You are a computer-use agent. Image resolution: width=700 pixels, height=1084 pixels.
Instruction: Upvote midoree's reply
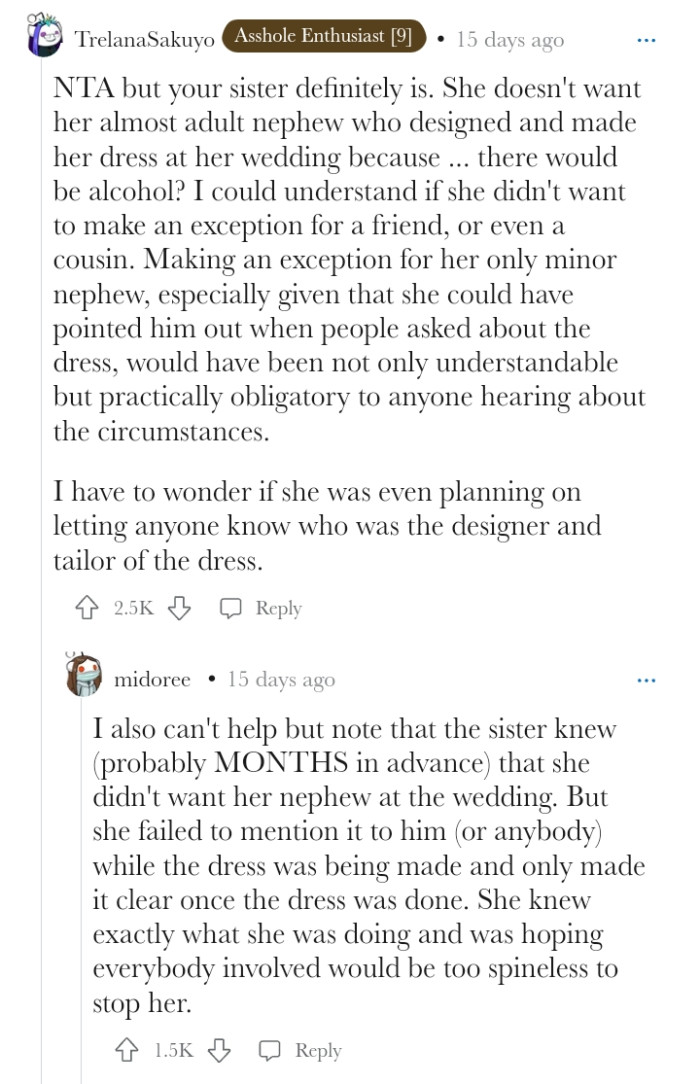(127, 1050)
